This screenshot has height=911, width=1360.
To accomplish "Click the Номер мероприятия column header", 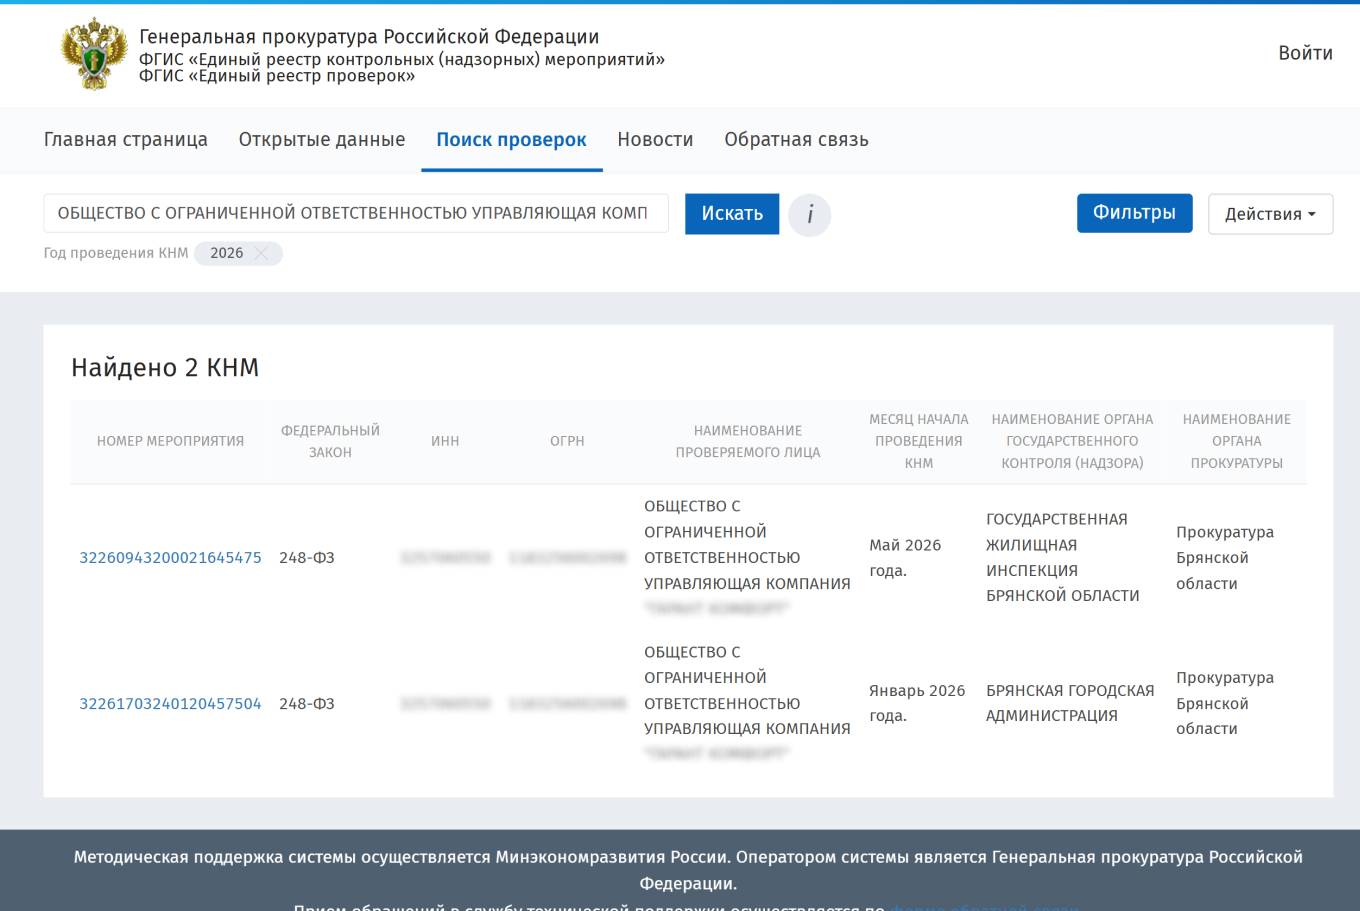I will (x=170, y=441).
